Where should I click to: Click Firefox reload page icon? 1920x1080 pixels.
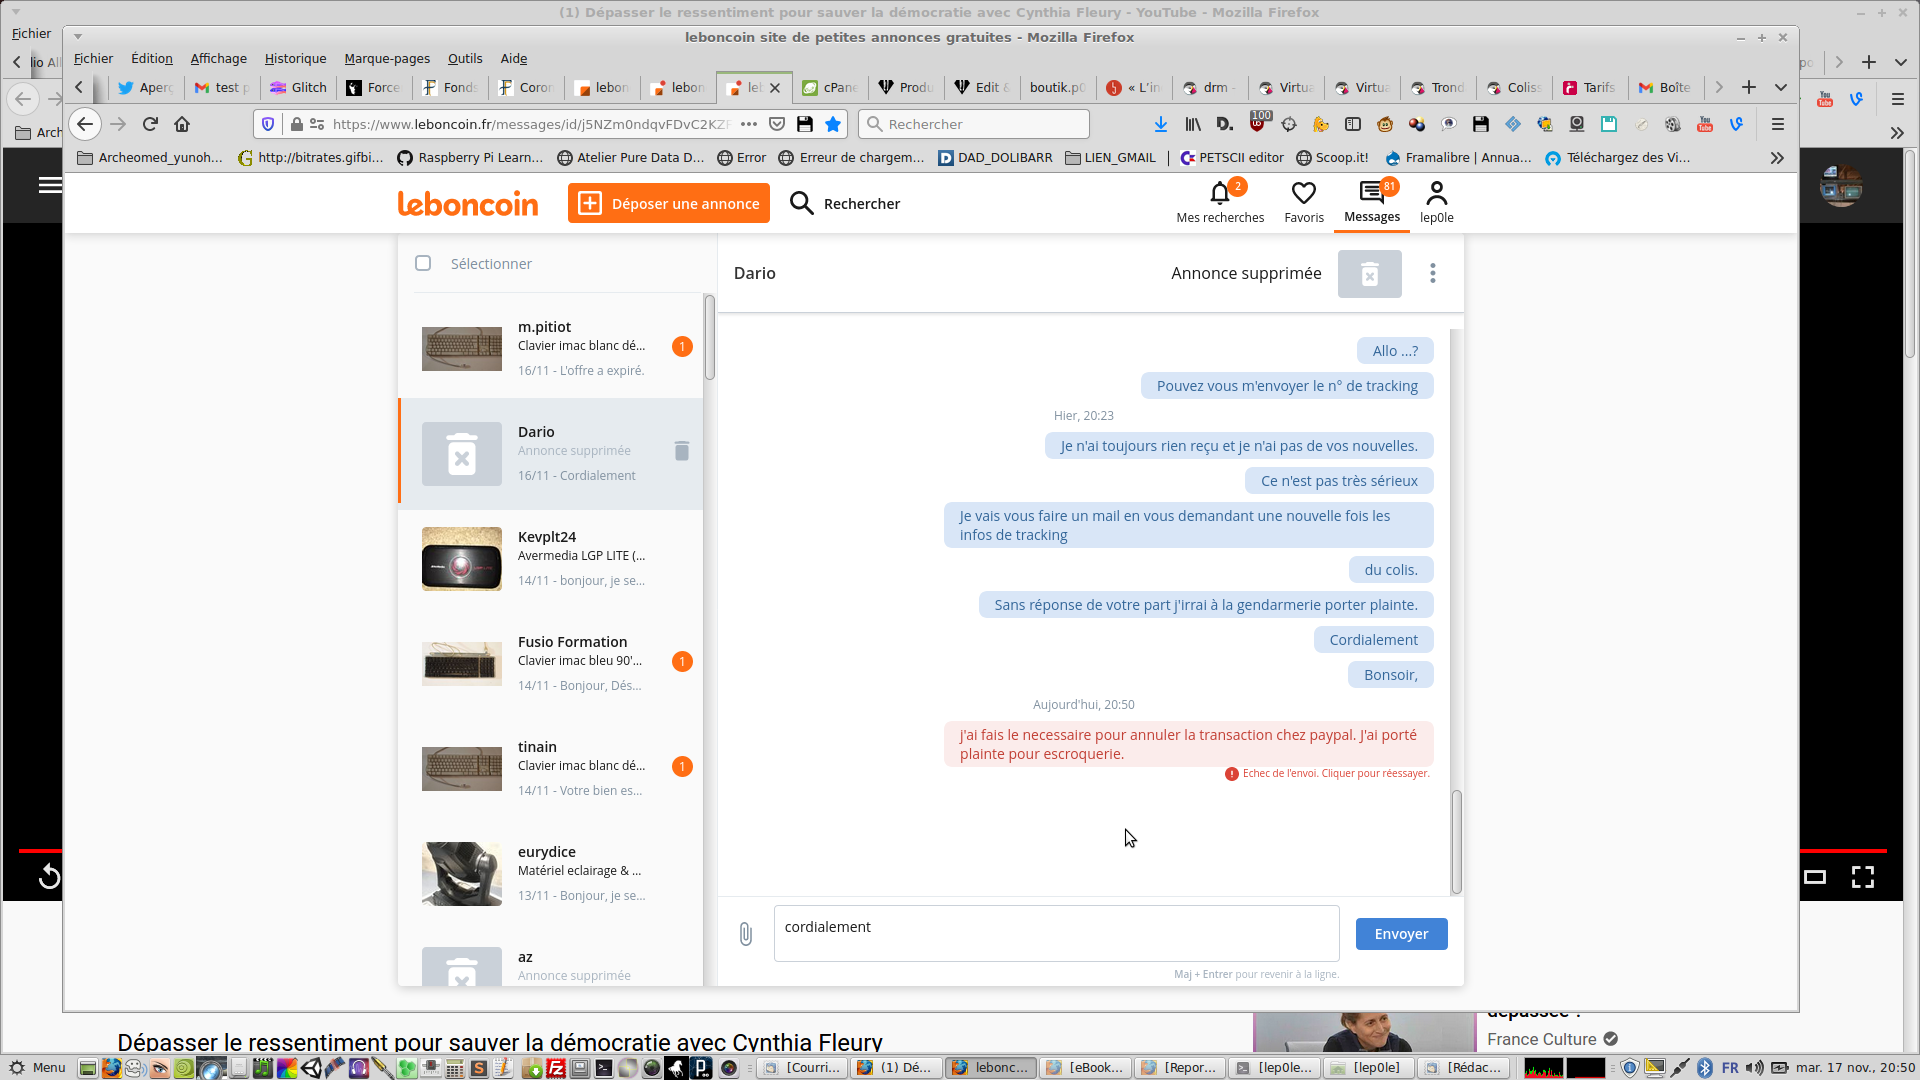[x=150, y=124]
